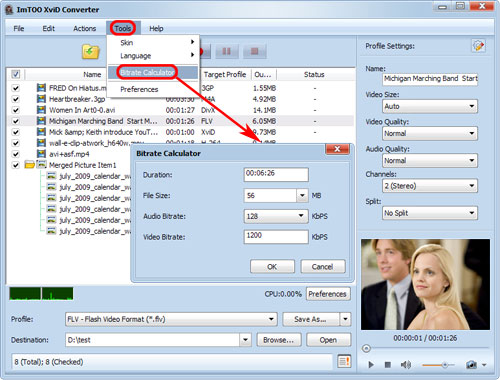The image size is (500, 380).
Task: Click the Merged Picture Item1 folder icon
Action: coord(30,165)
